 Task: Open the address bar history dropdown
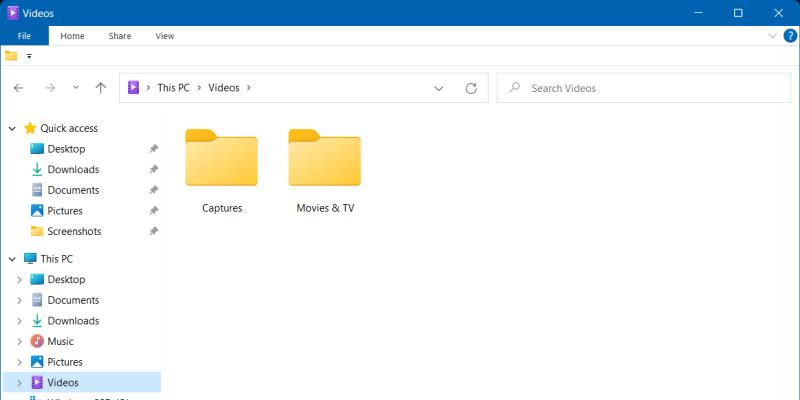[438, 88]
